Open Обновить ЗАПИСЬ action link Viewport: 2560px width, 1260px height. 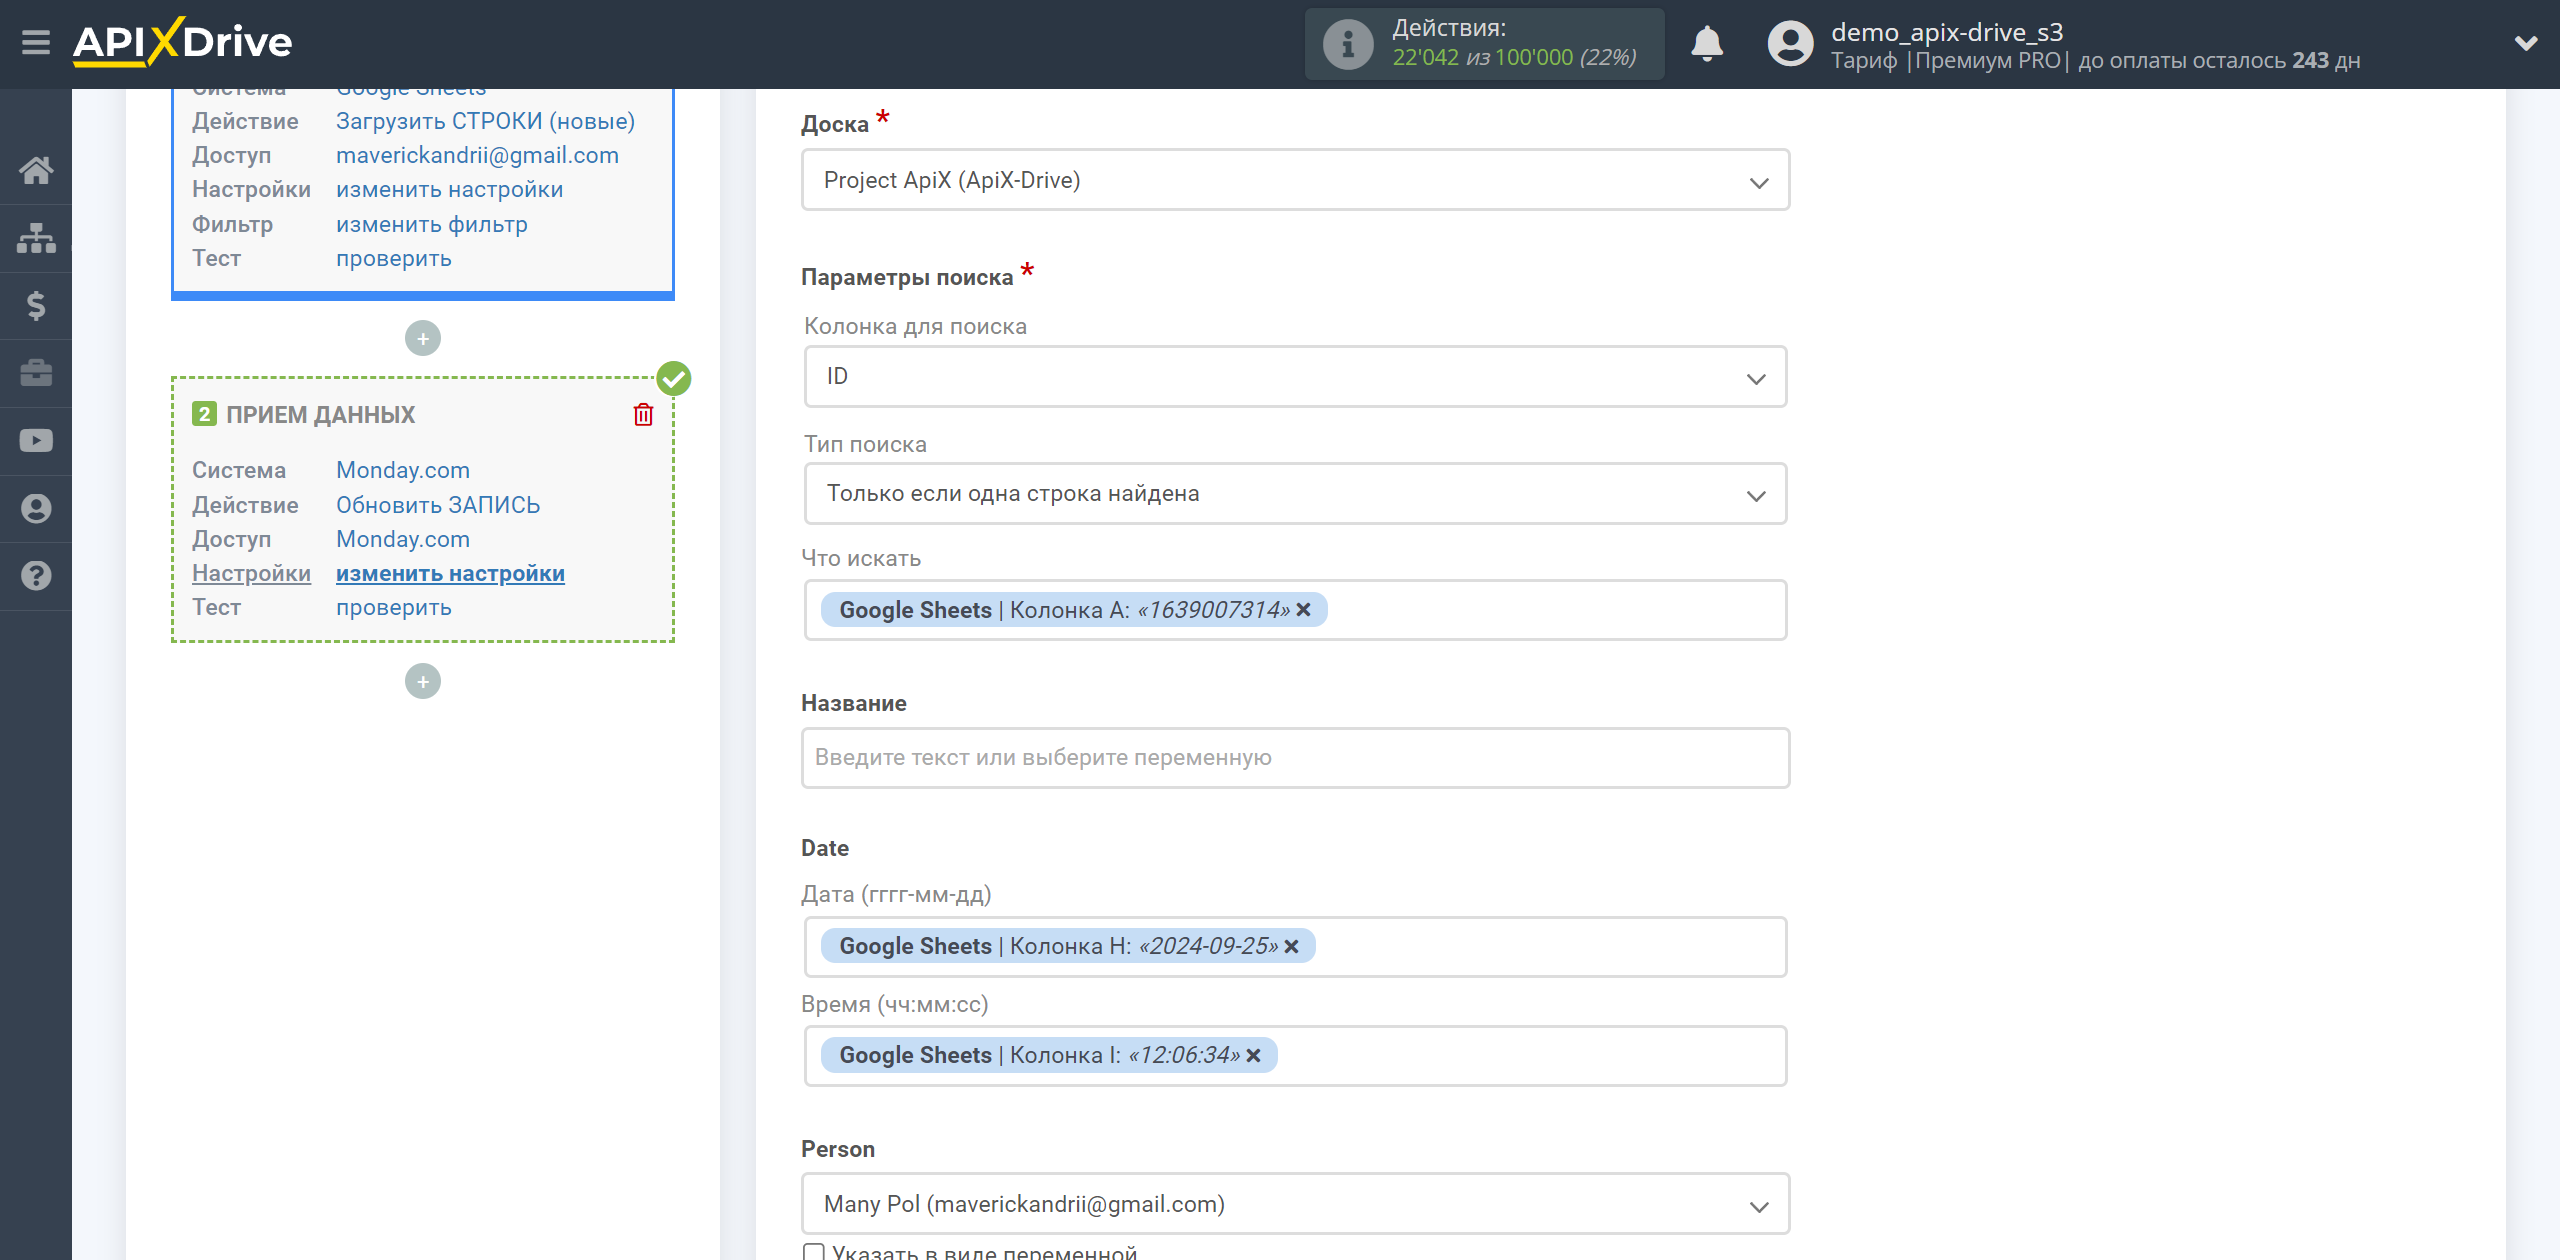(x=437, y=505)
